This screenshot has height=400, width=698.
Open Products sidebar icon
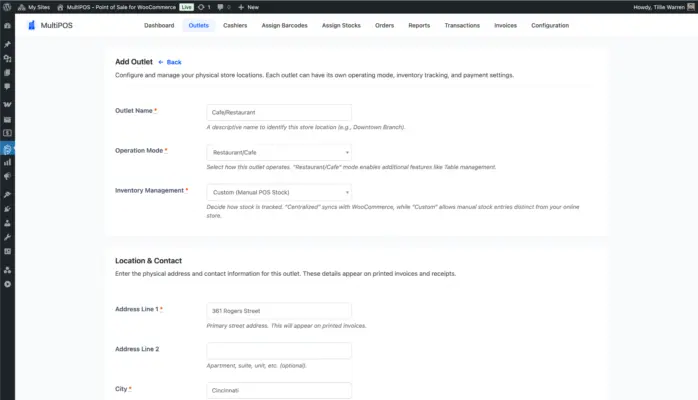[7, 119]
